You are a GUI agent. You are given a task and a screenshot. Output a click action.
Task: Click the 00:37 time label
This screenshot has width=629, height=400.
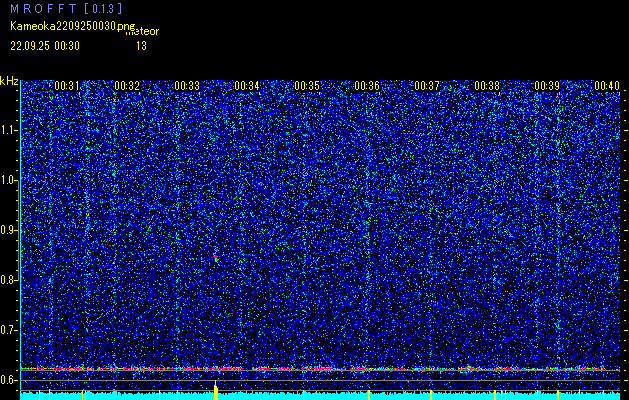[427, 86]
